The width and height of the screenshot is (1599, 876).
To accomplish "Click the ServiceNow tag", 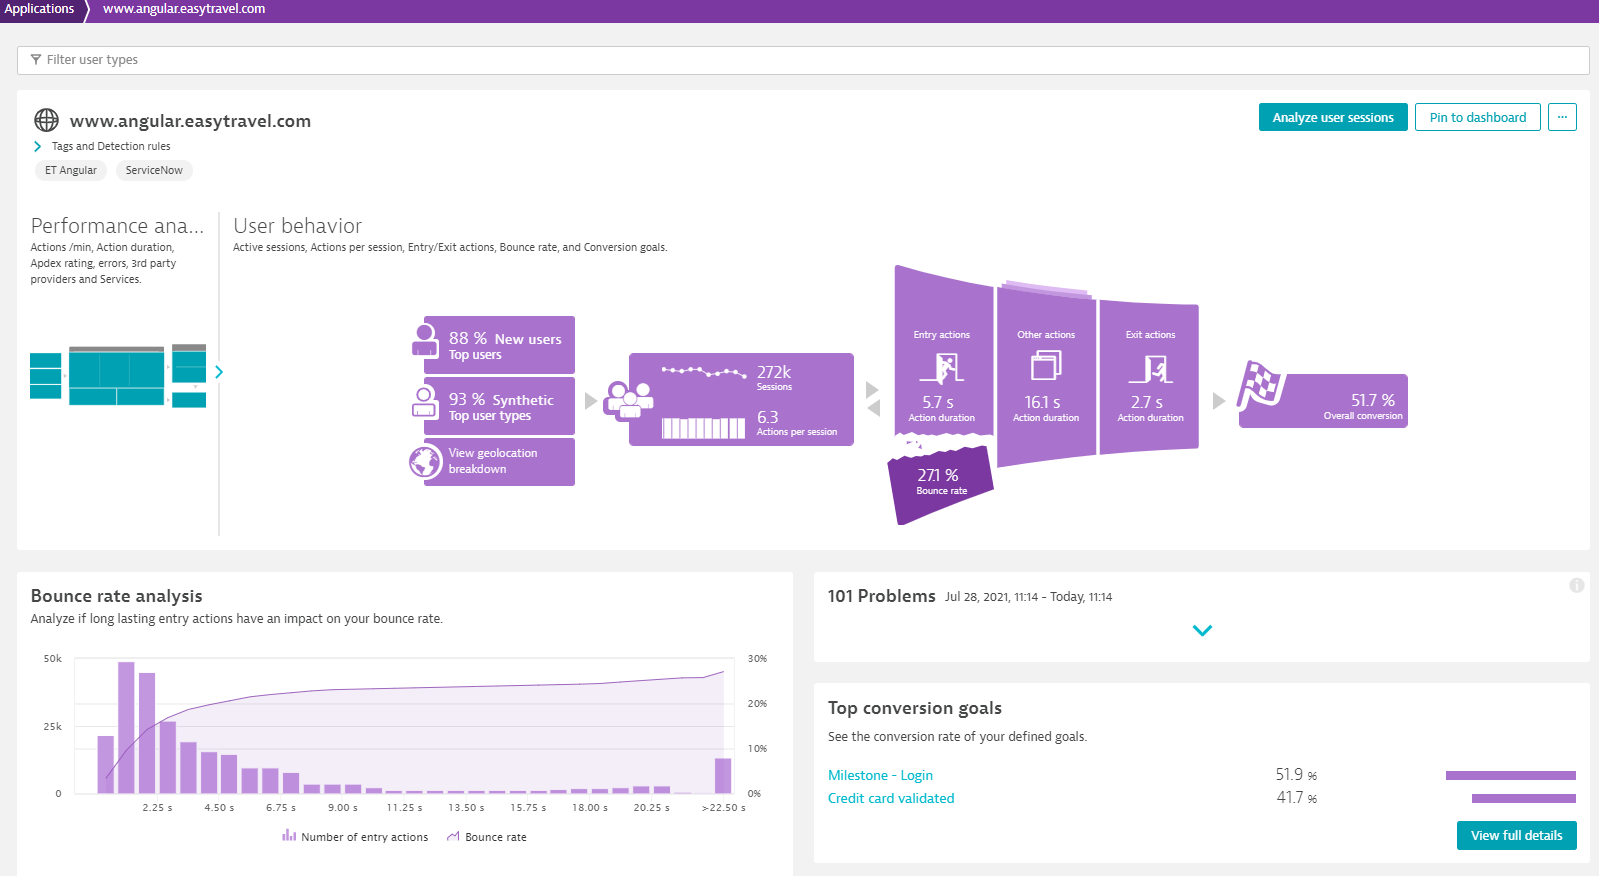I will click(x=154, y=170).
